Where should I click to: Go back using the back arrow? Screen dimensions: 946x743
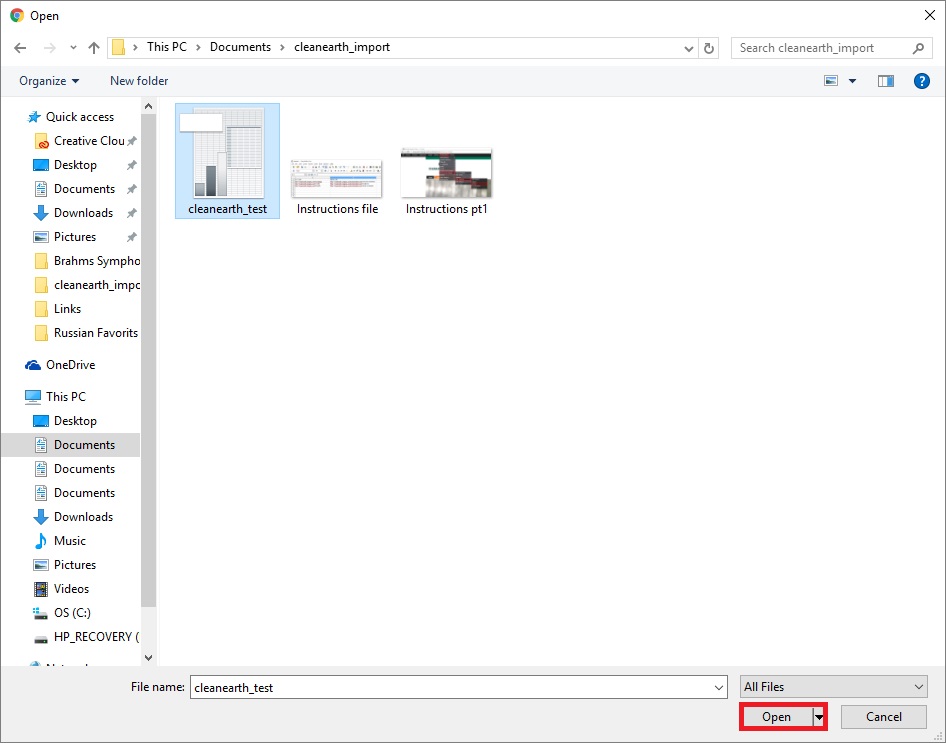(20, 48)
